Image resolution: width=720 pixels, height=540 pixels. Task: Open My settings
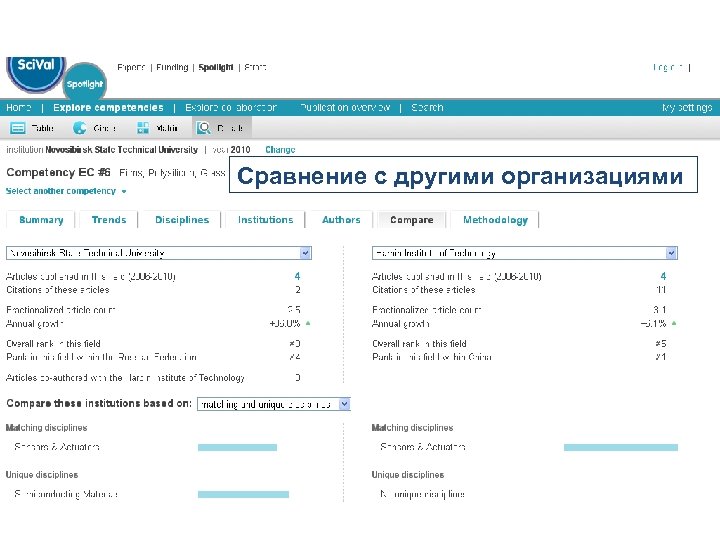point(687,107)
